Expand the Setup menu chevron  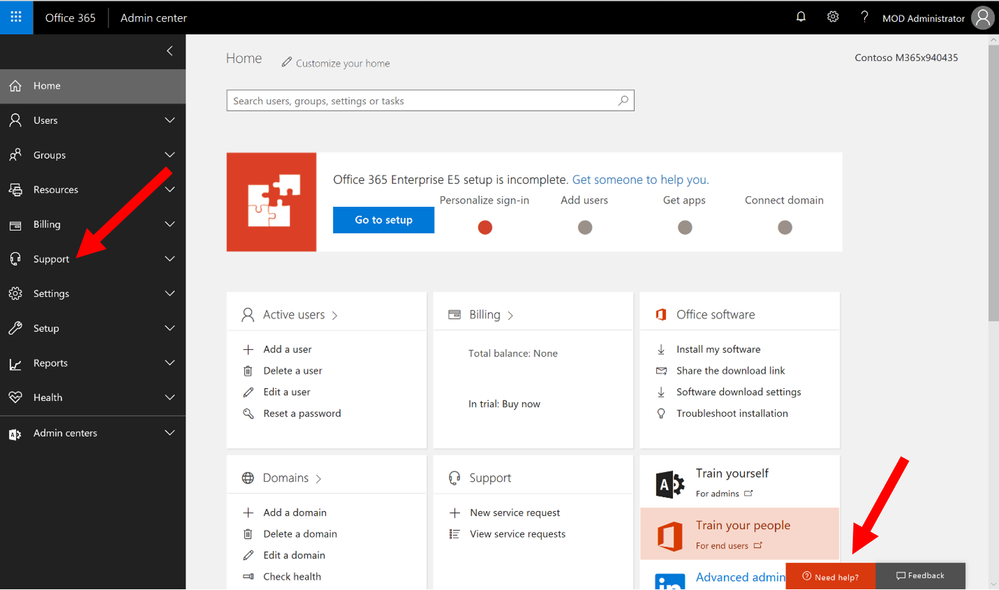click(x=169, y=328)
